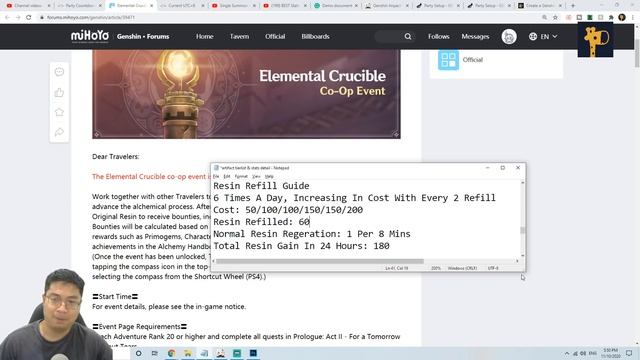This screenshot has width=640, height=360.
Task: Open the Billboards section
Action: click(316, 36)
